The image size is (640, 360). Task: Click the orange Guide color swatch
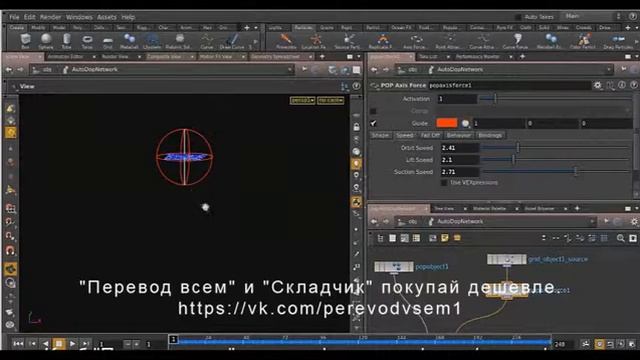pyautogui.click(x=447, y=123)
